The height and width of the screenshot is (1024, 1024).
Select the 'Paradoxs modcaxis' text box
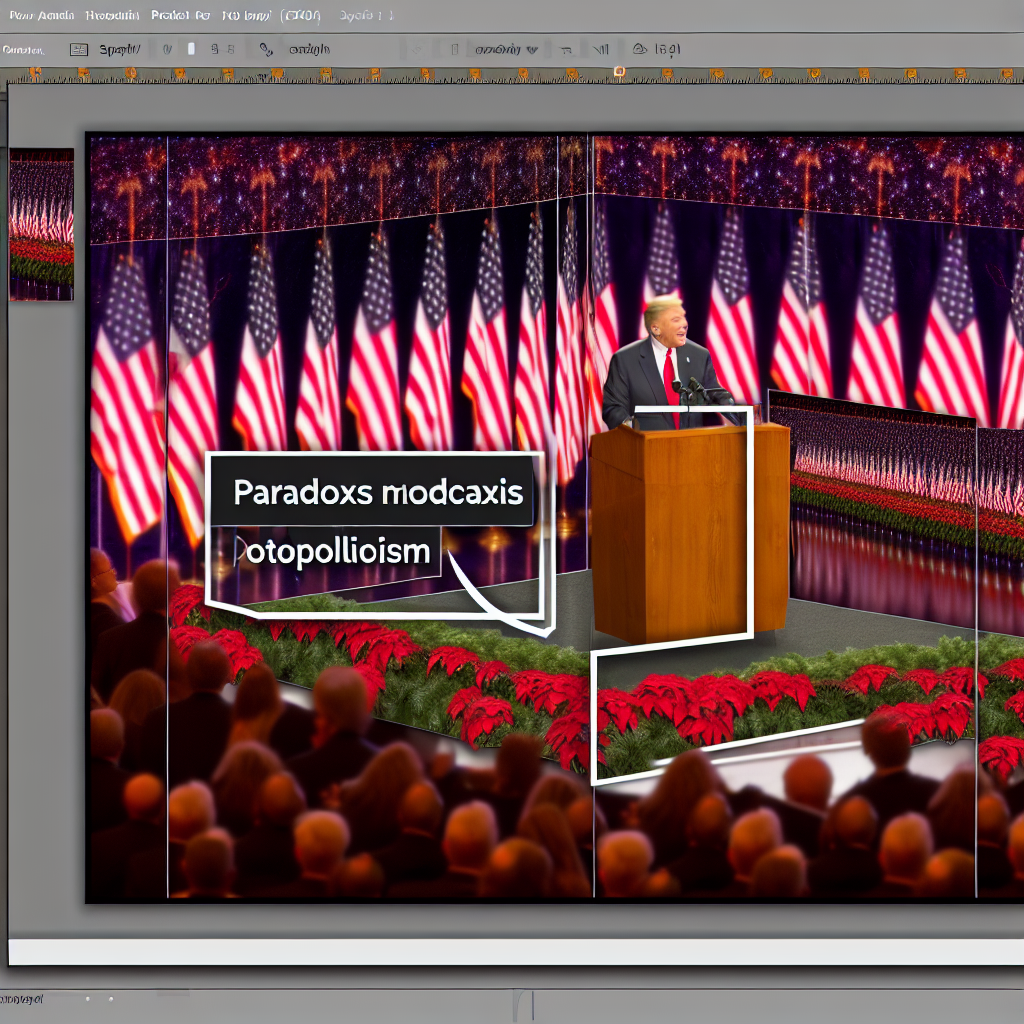378,494
